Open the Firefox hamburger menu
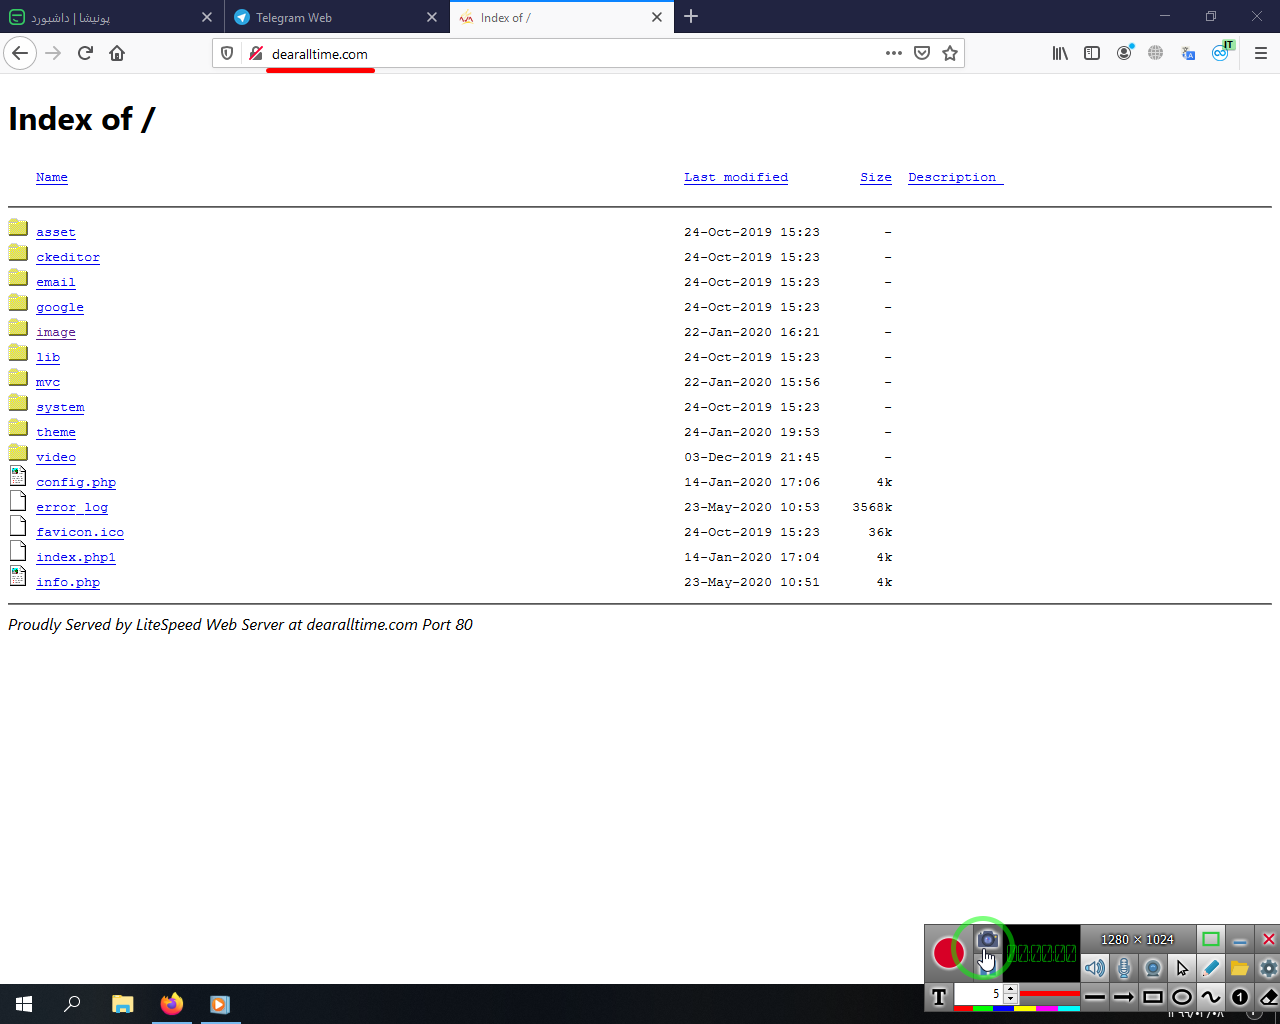 pos(1260,54)
